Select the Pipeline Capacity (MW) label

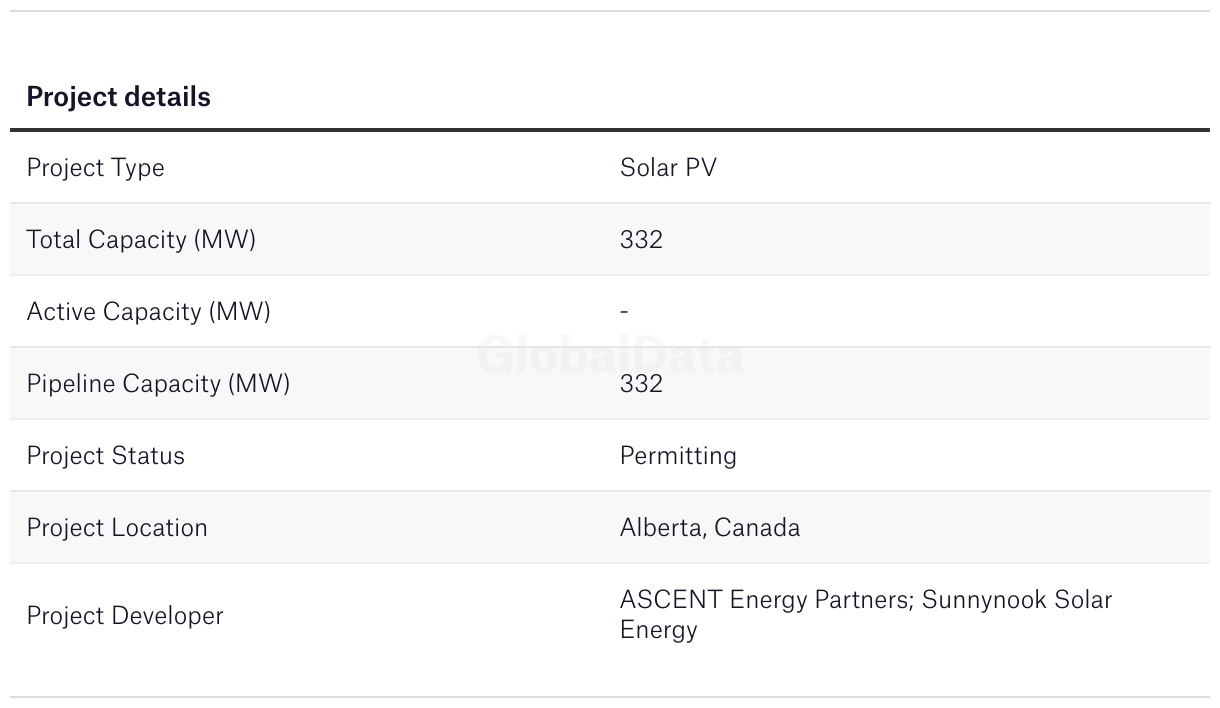tap(158, 384)
